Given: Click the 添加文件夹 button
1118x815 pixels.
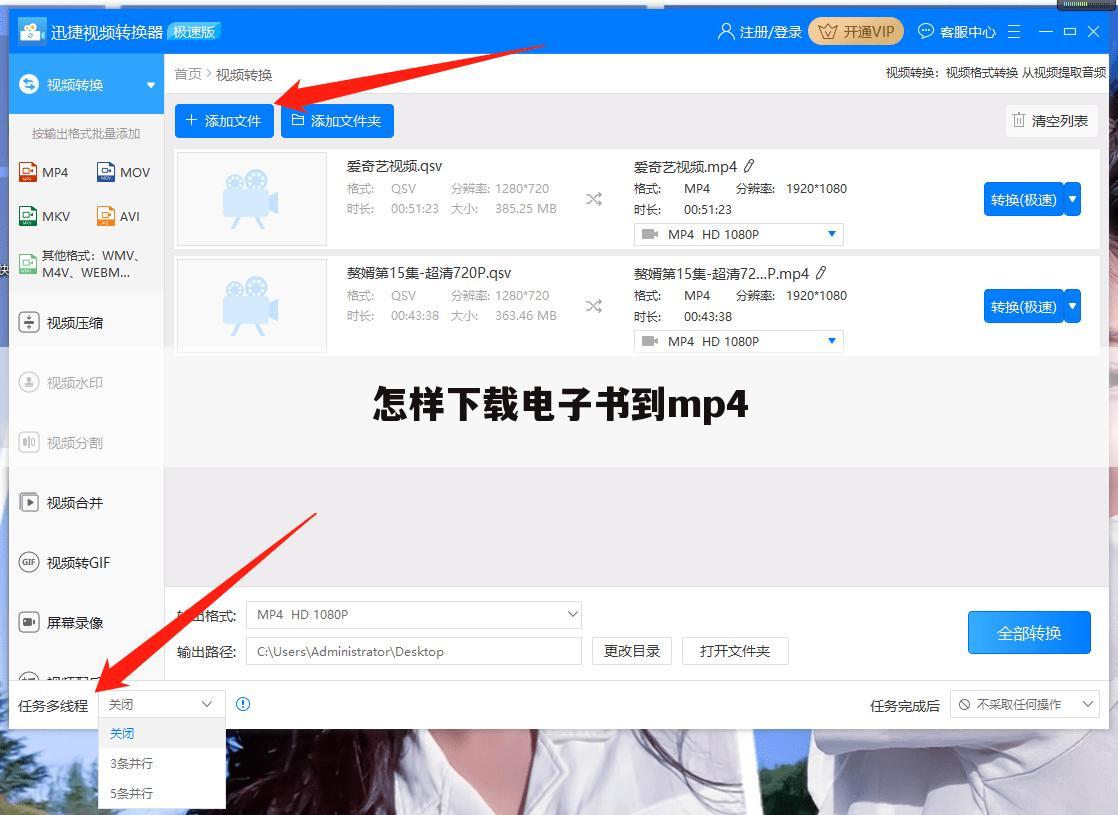Looking at the screenshot, I should click(x=337, y=121).
